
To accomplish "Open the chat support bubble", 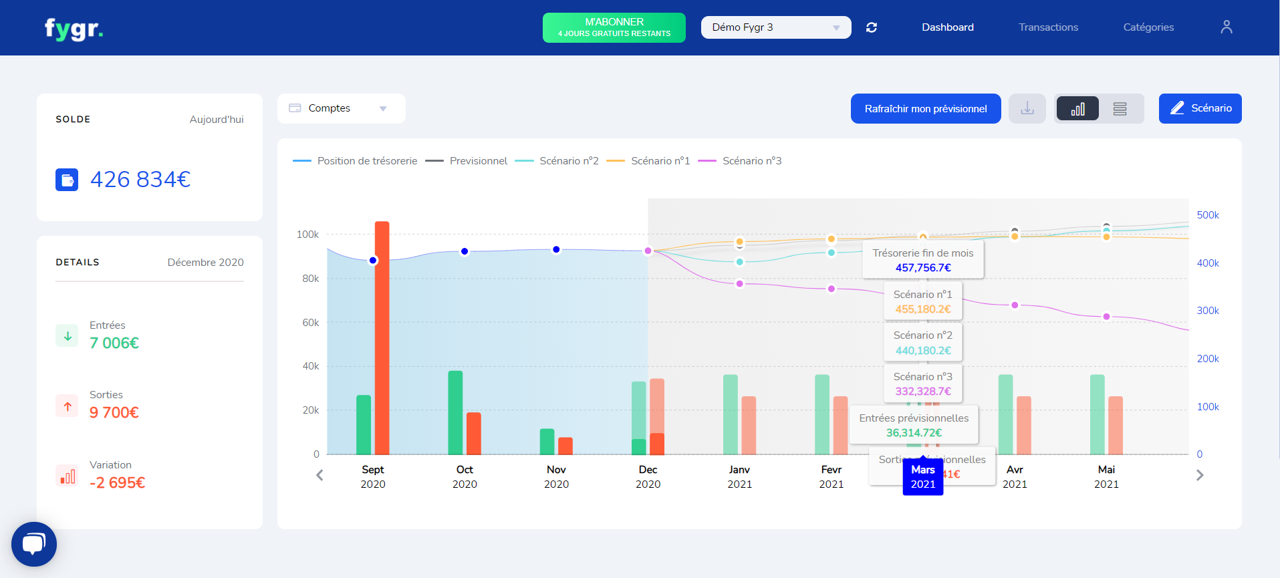I will [x=34, y=544].
